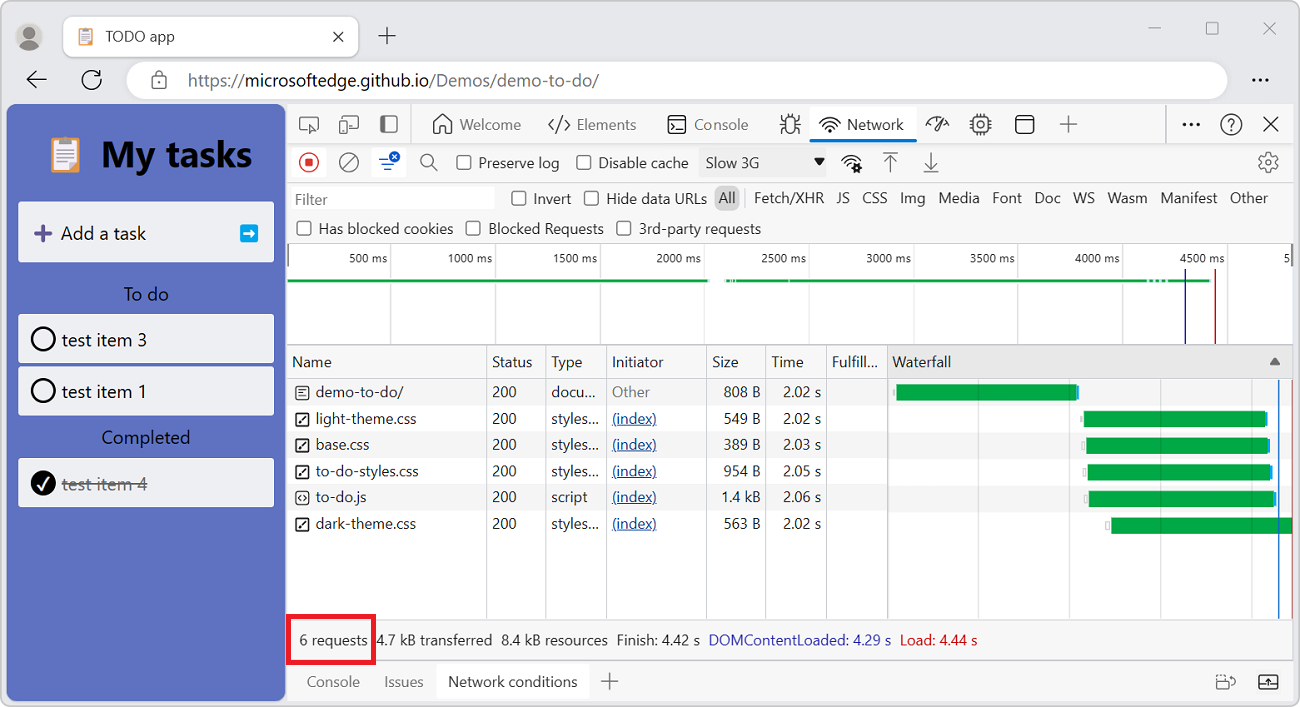
Task: Open more tools with the plus button
Action: point(1068,124)
